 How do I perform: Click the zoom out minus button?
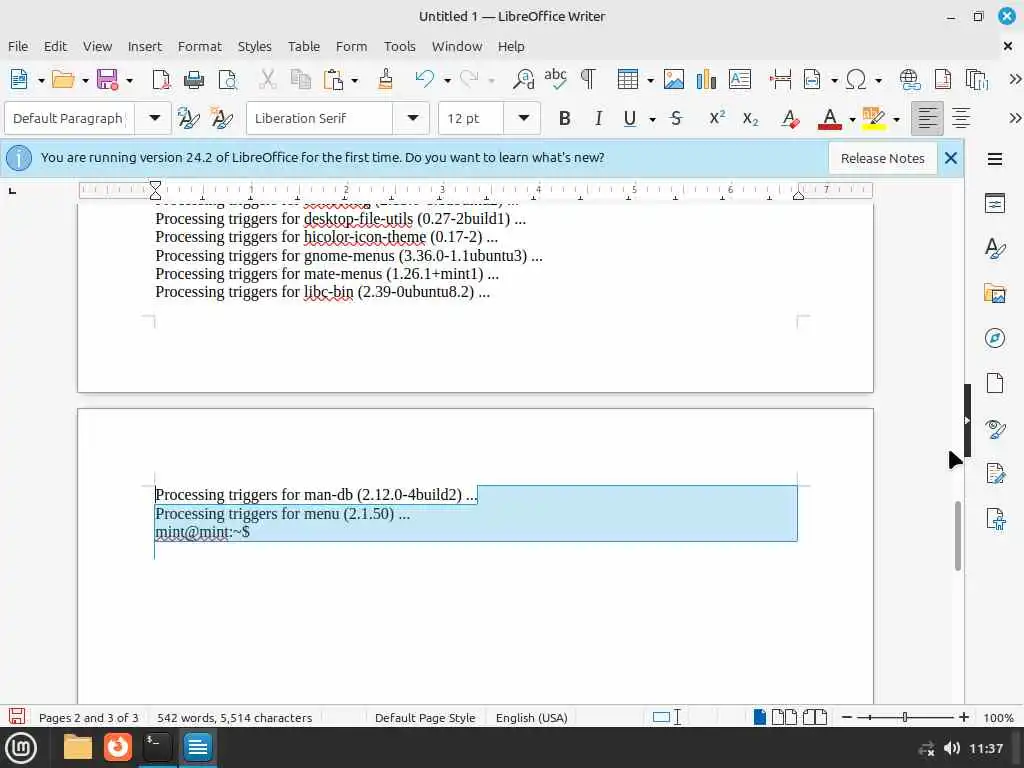(x=847, y=717)
